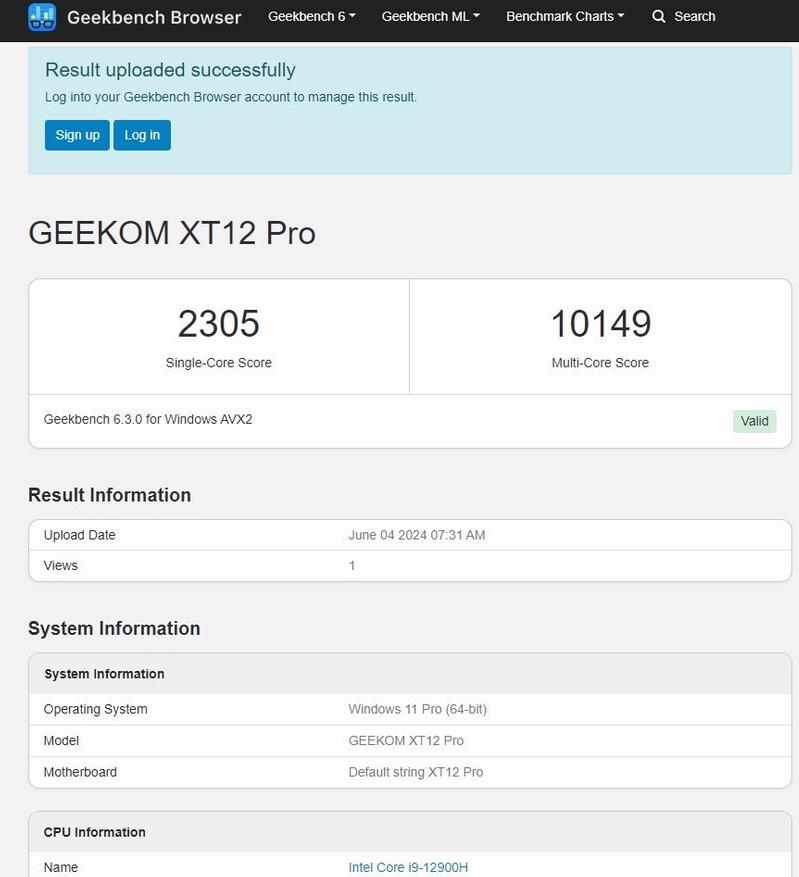Screen dimensions: 799x877
Task: Click the green Valid badge
Action: (754, 421)
